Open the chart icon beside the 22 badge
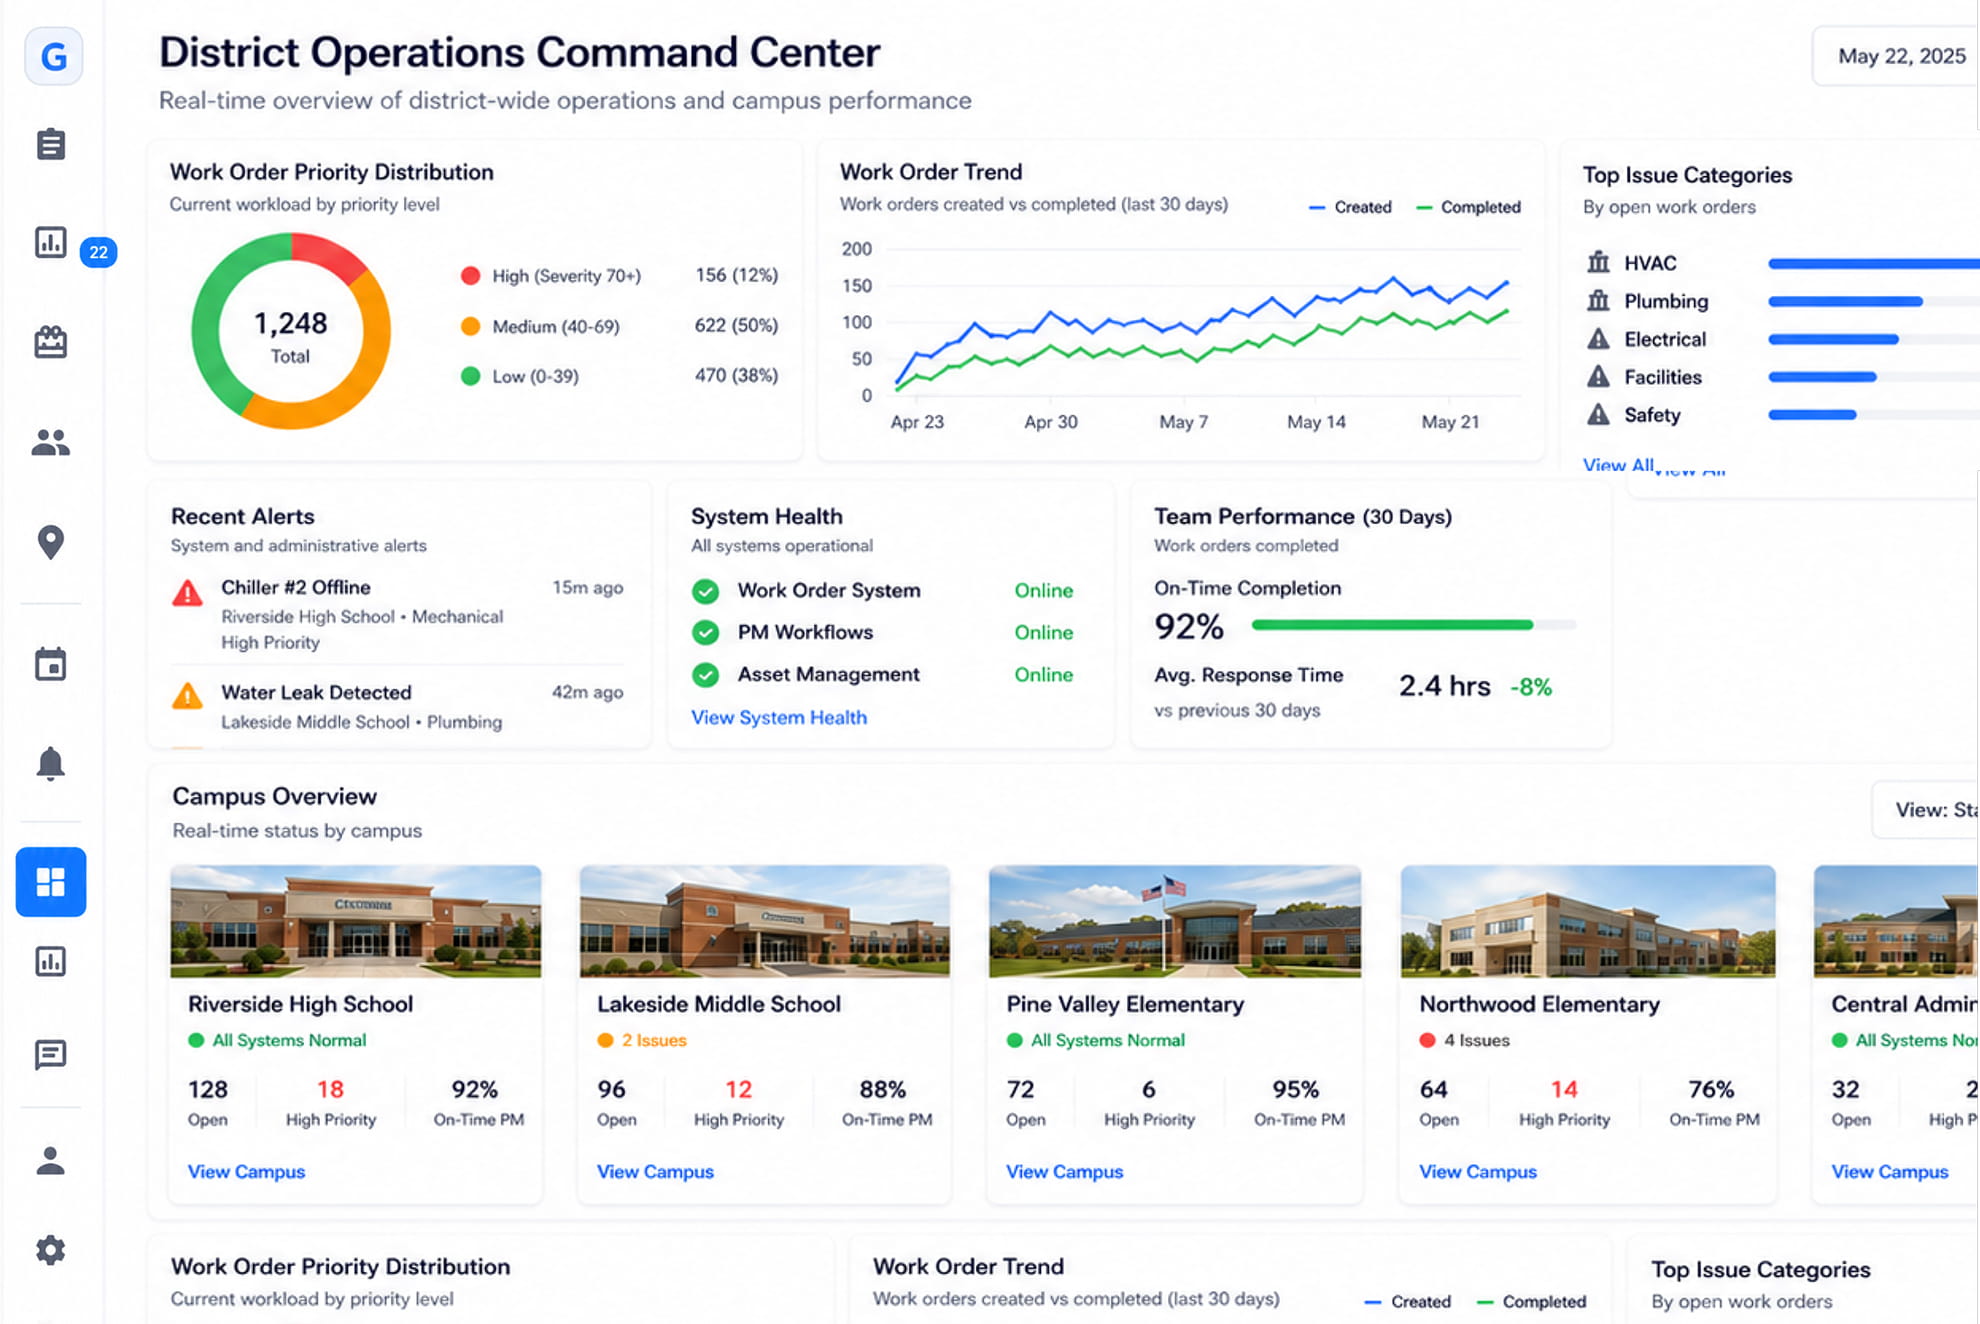This screenshot has width=1980, height=1324. click(51, 242)
